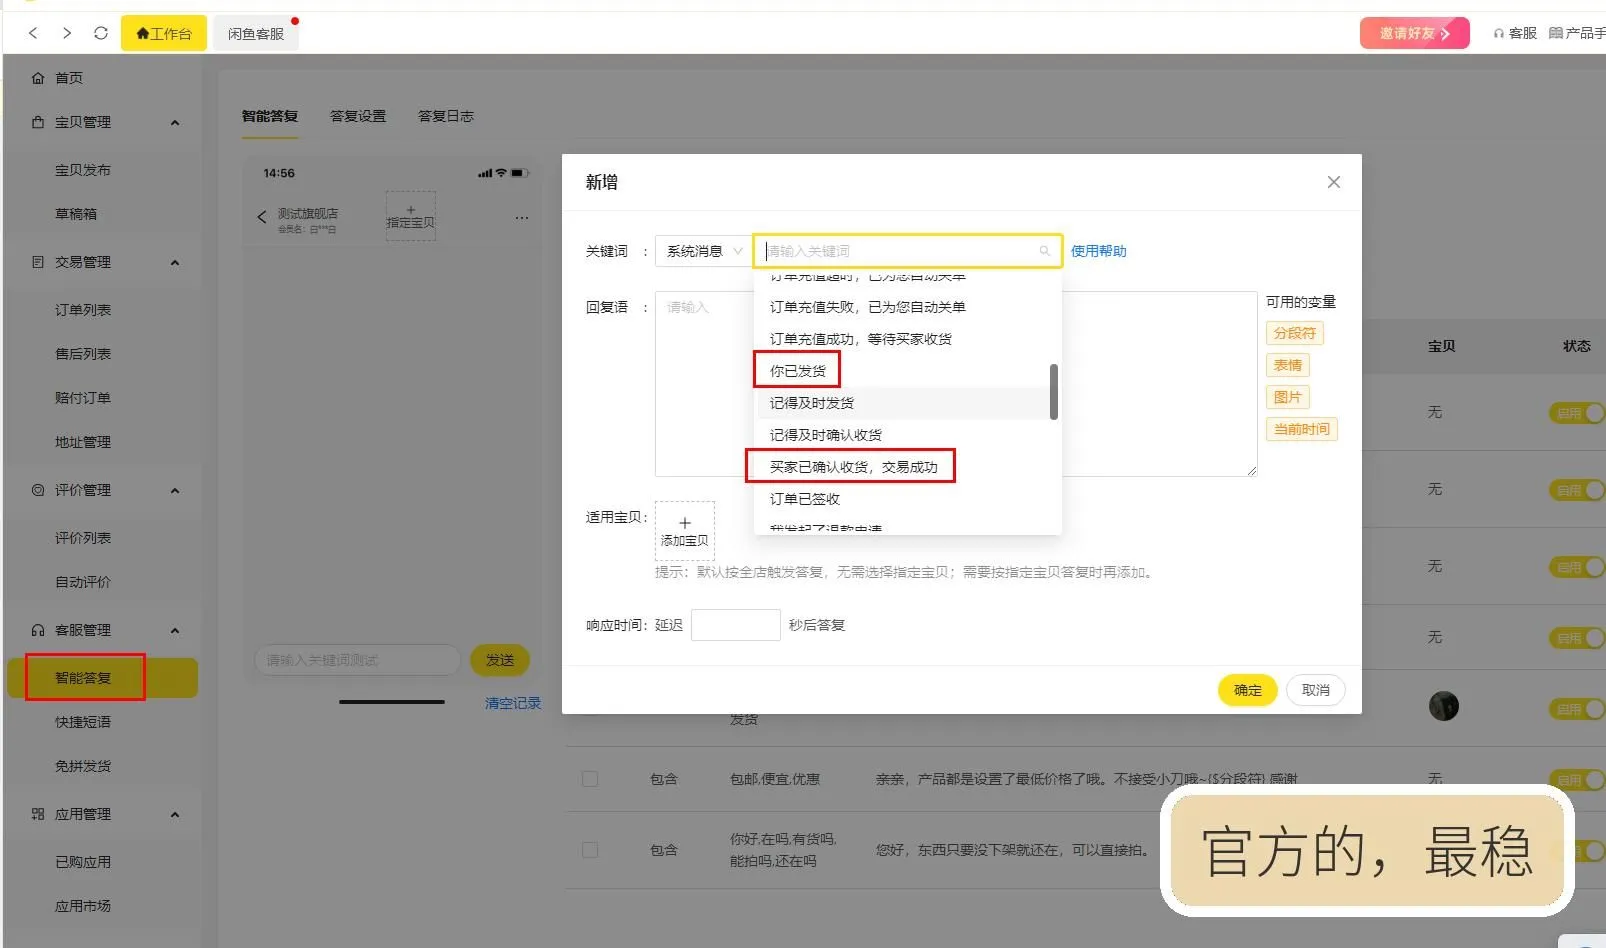Open the three-dot menu in phone preview
Image resolution: width=1606 pixels, height=948 pixels.
521,217
